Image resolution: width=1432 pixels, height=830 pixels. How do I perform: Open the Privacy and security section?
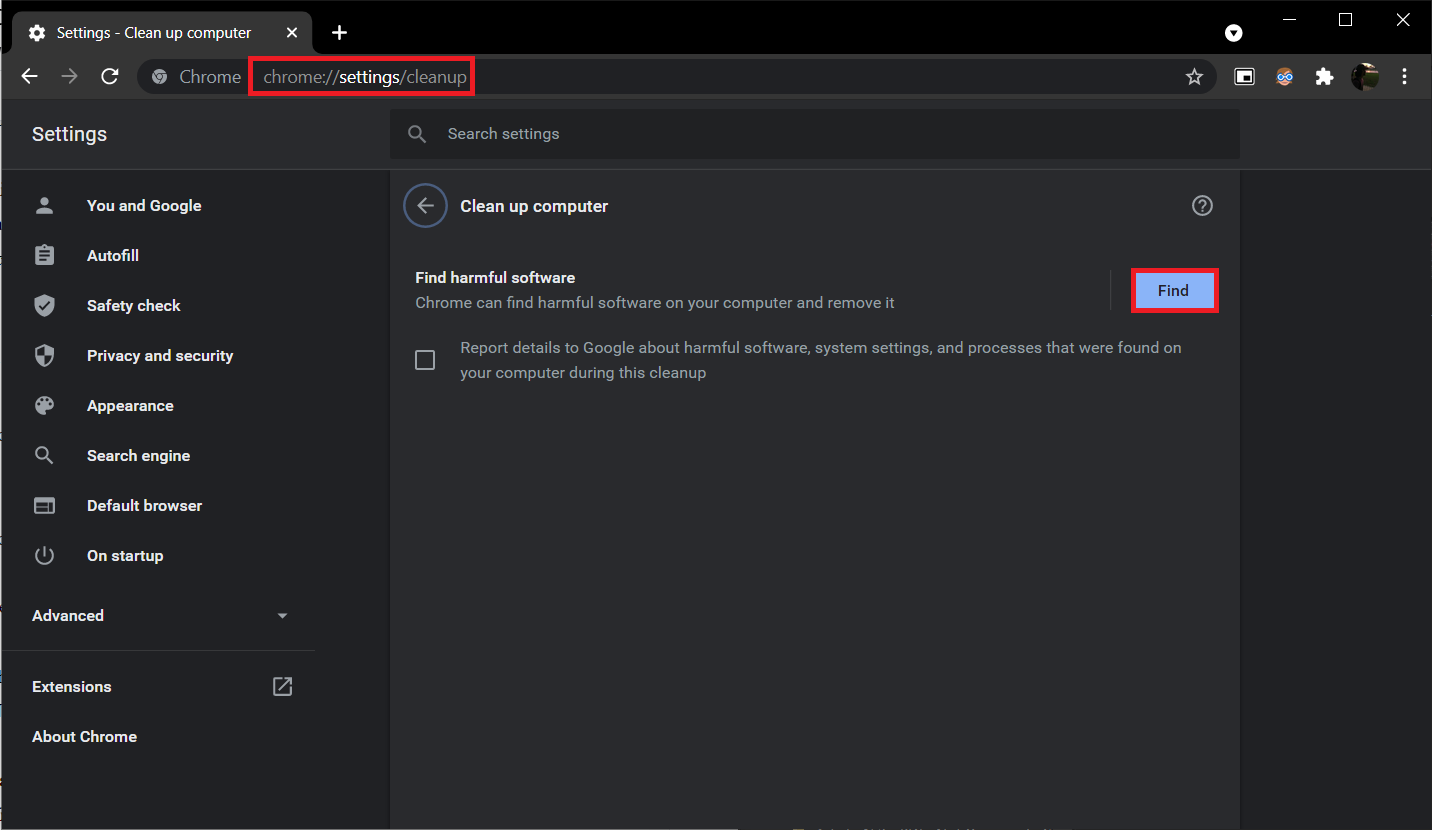(x=159, y=356)
